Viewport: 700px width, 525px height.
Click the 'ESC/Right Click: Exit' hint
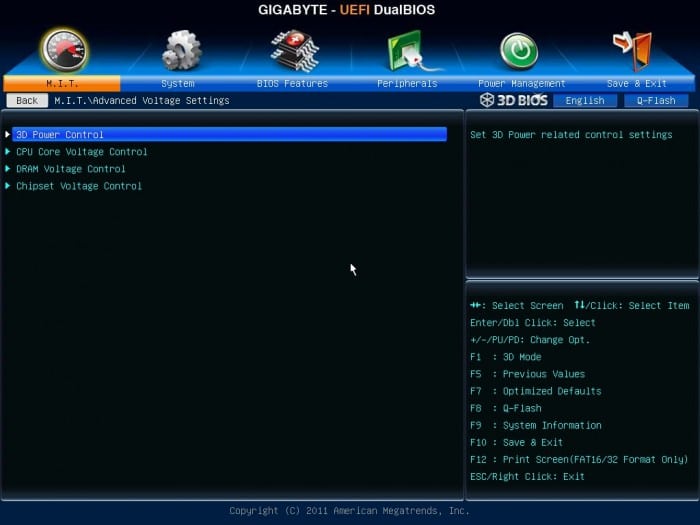(527, 476)
